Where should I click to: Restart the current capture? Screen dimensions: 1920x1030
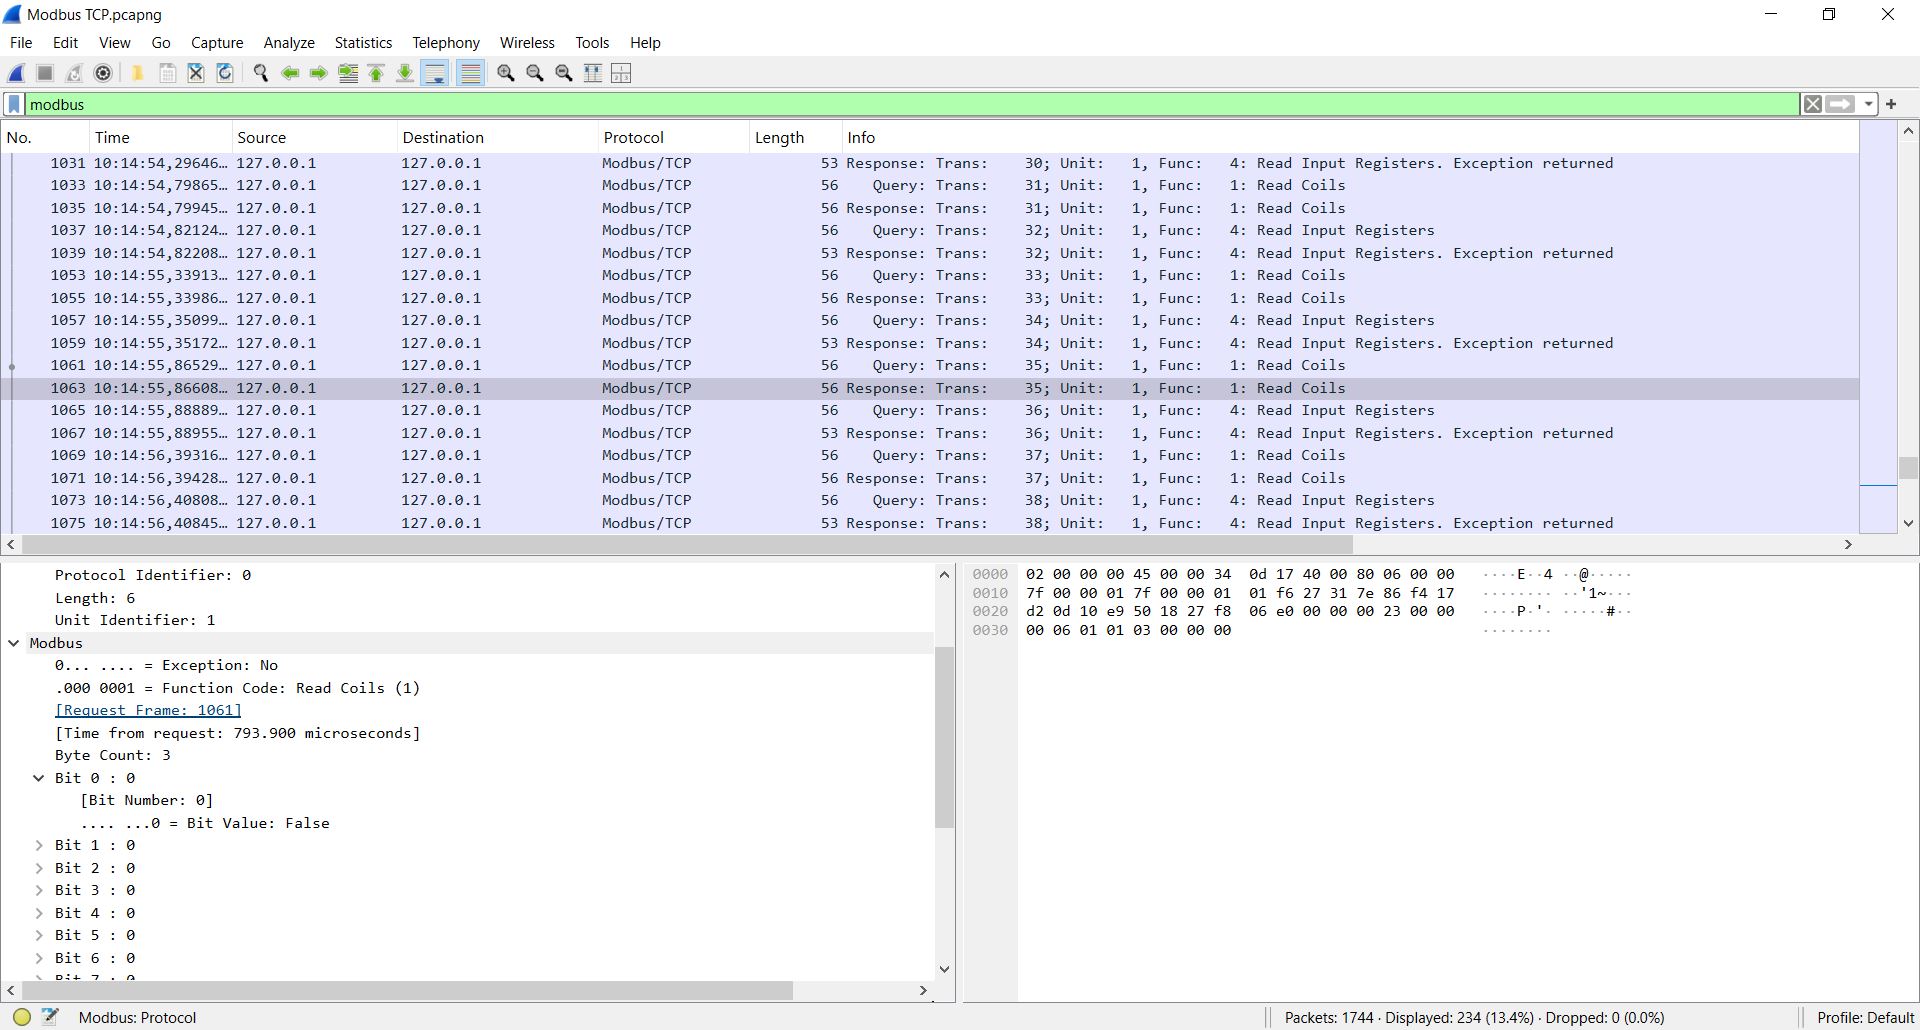(73, 72)
